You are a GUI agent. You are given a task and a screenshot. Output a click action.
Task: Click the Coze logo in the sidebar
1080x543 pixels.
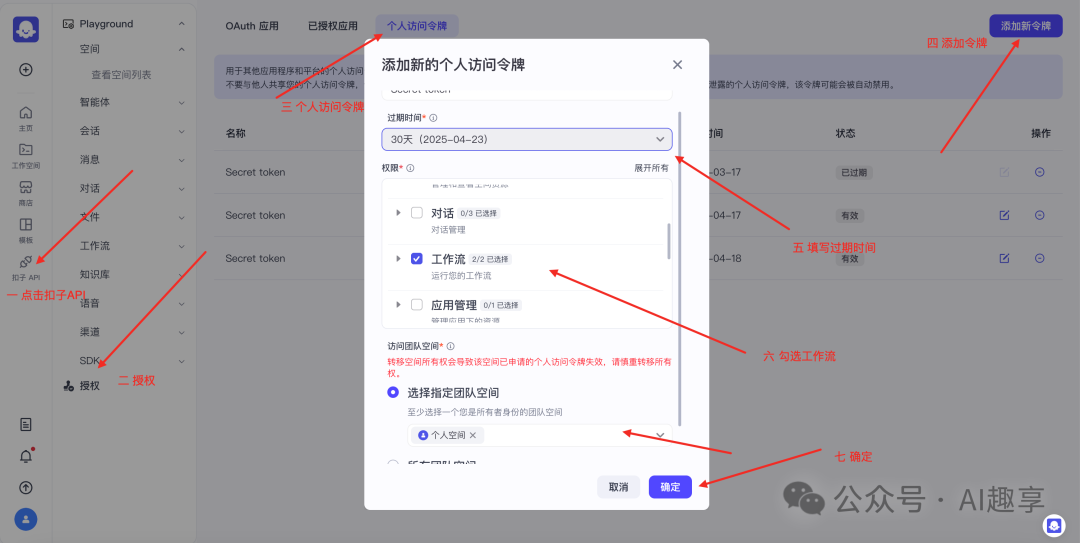coord(25,29)
